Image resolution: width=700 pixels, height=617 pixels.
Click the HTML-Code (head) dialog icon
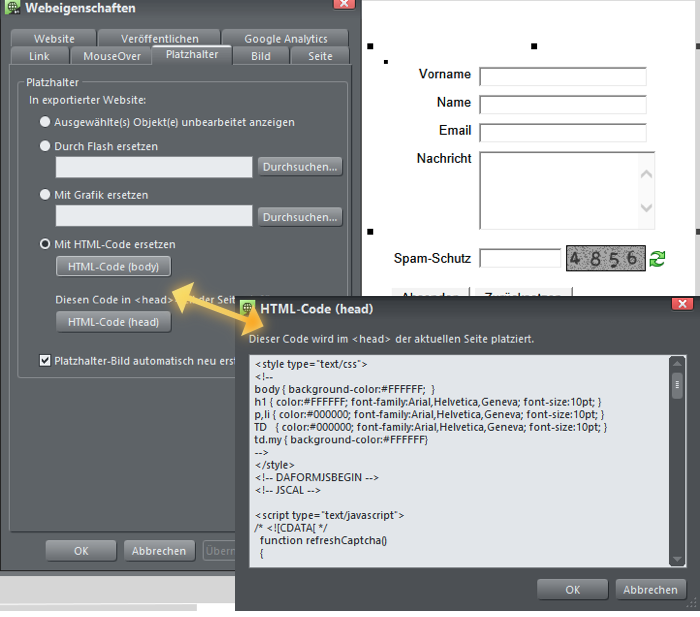(247, 308)
